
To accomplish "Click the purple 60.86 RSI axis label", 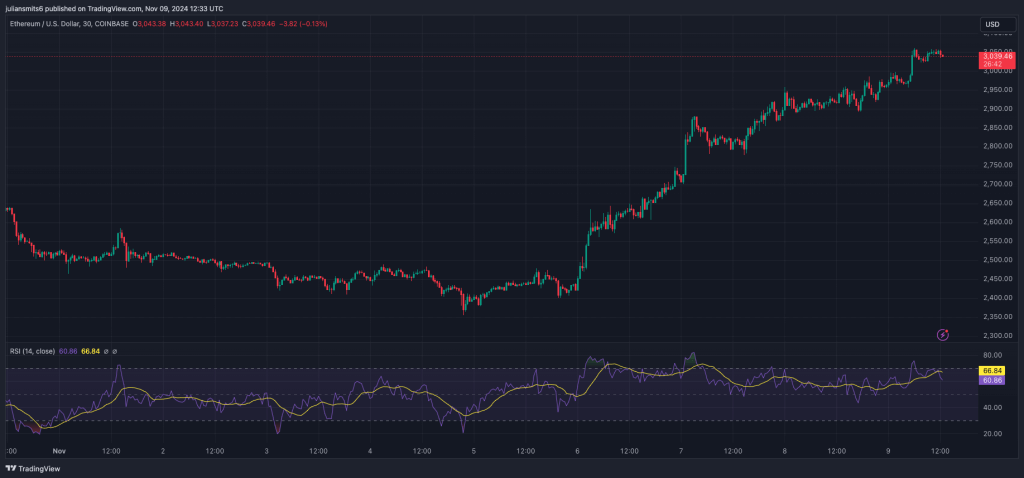I will tap(994, 381).
